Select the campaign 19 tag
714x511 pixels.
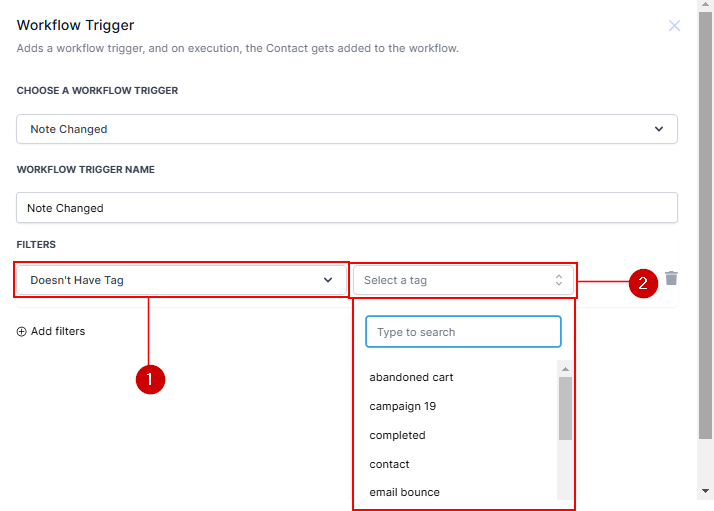403,406
